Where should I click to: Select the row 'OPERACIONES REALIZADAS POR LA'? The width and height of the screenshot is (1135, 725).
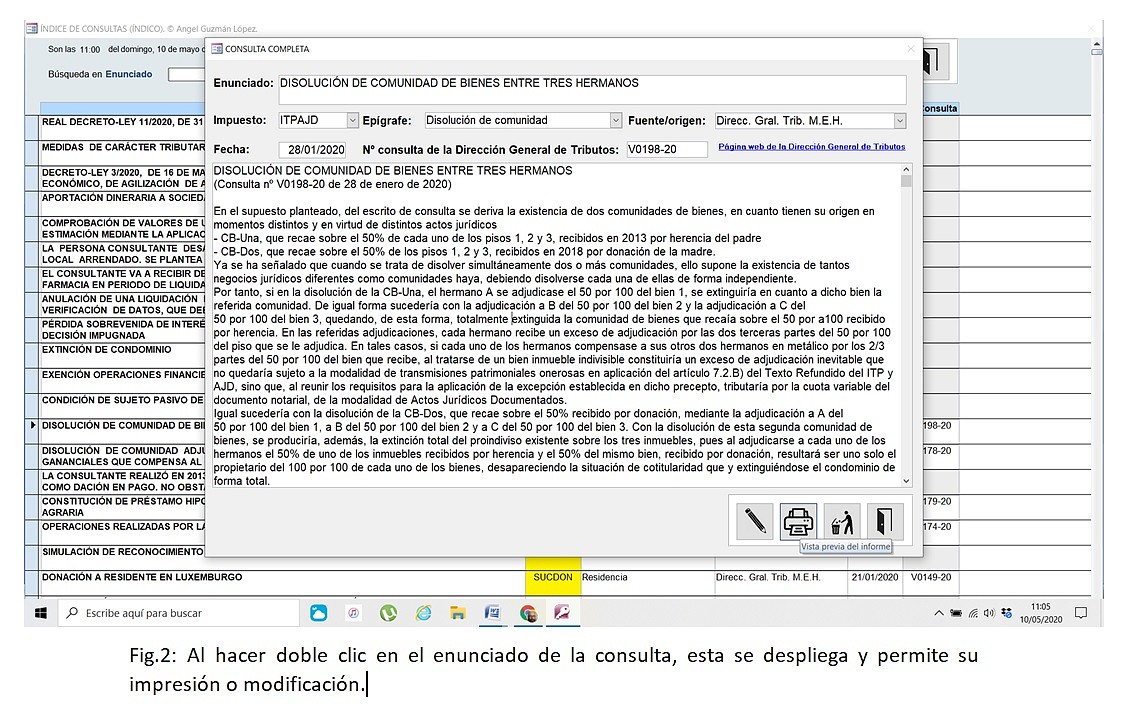point(122,532)
